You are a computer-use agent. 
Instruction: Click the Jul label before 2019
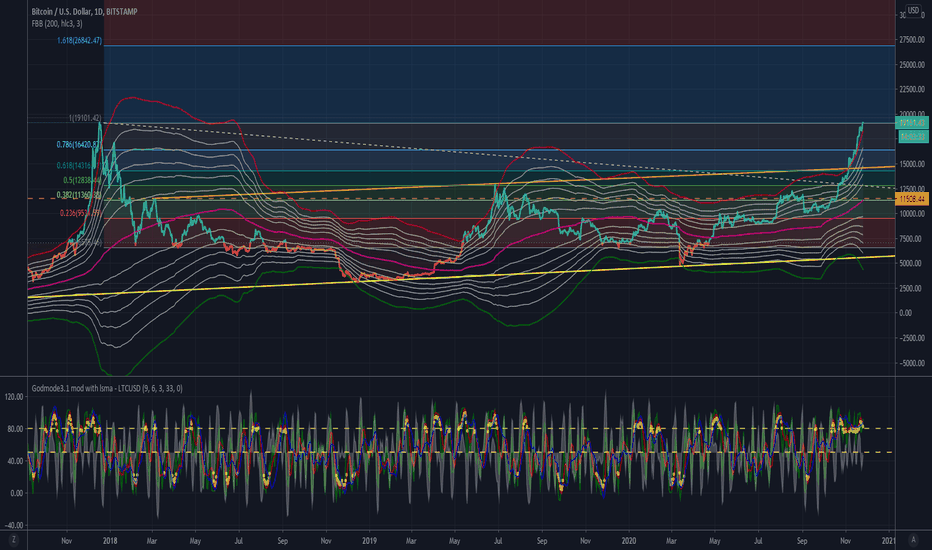(238, 541)
